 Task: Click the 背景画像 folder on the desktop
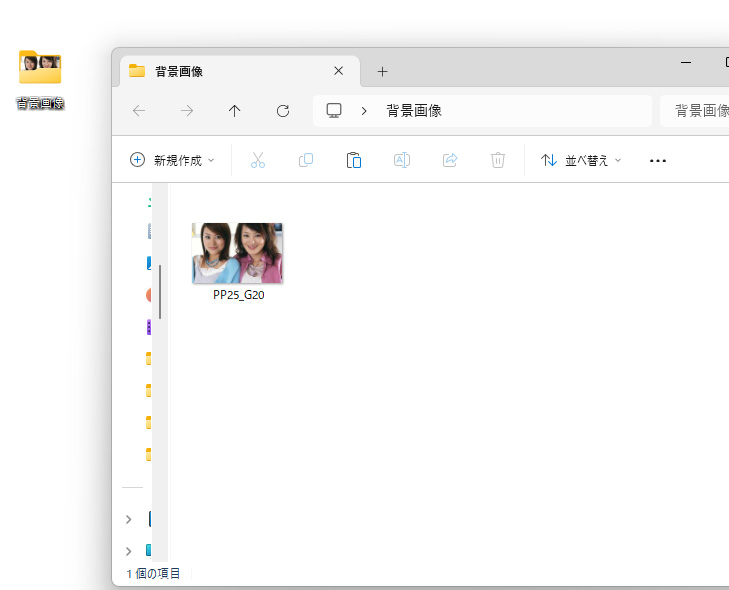pyautogui.click(x=40, y=80)
